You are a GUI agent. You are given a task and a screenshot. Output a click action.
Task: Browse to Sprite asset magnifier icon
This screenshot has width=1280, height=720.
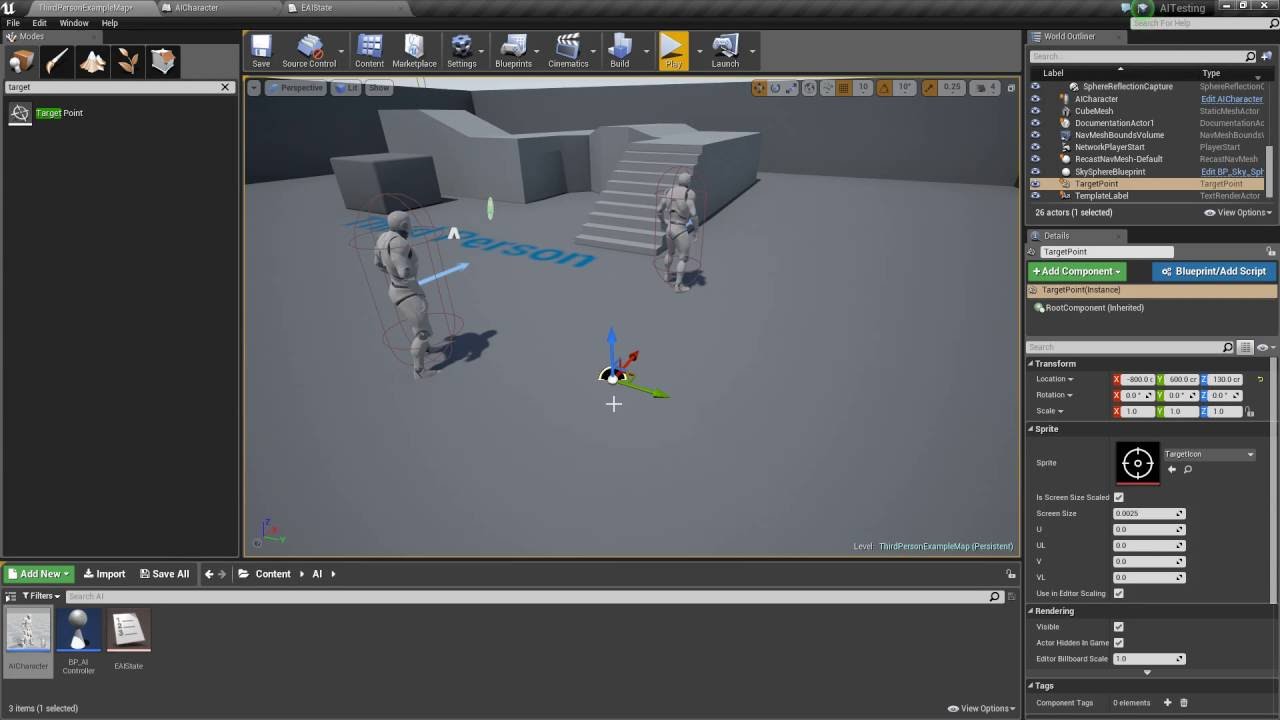[1188, 469]
